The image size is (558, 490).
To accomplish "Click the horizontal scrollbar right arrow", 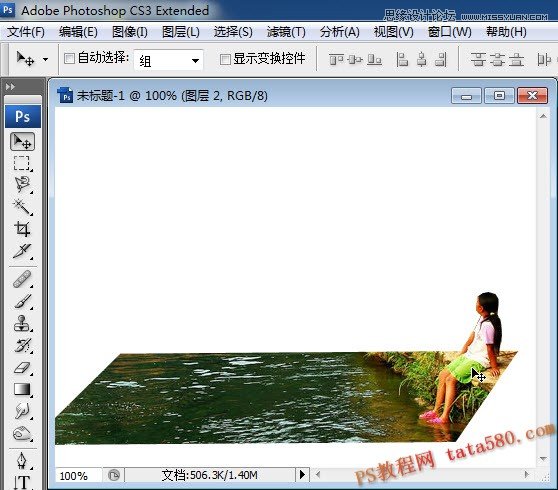I will click(527, 474).
